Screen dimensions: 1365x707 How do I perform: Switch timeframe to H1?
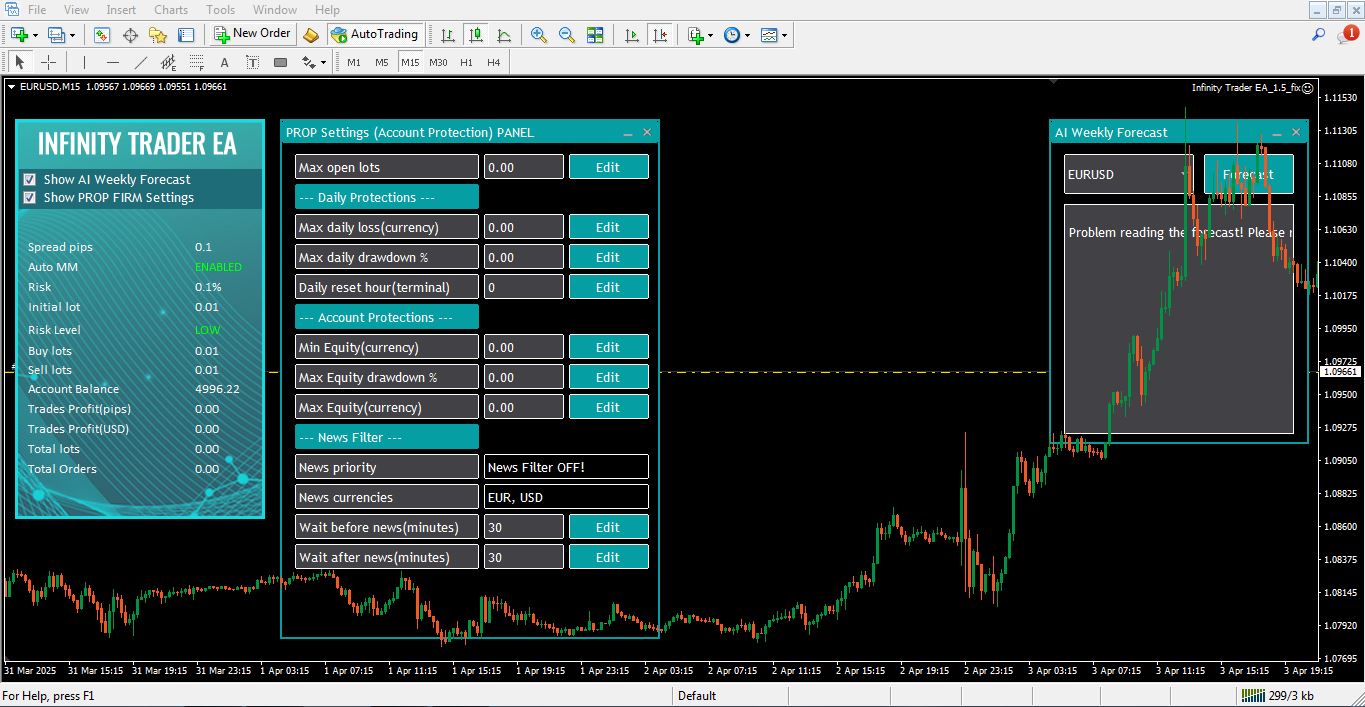[466, 61]
